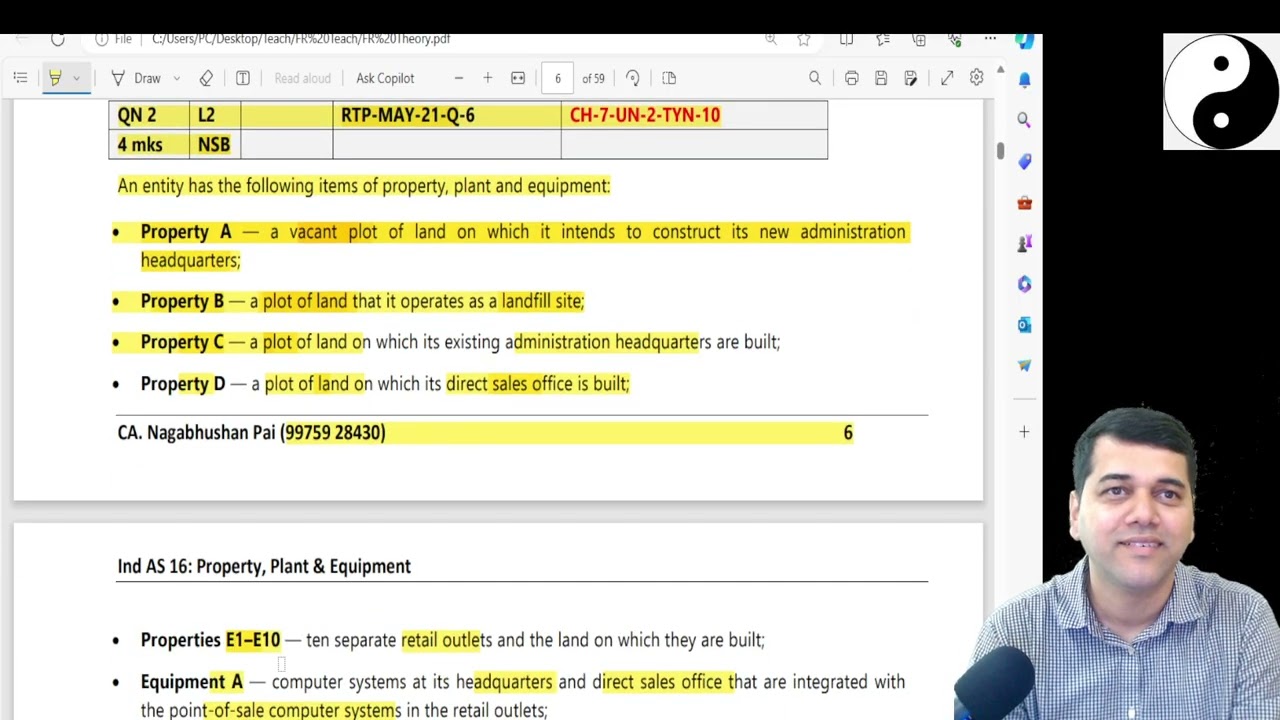Save as a new PDF copy

[x=911, y=78]
